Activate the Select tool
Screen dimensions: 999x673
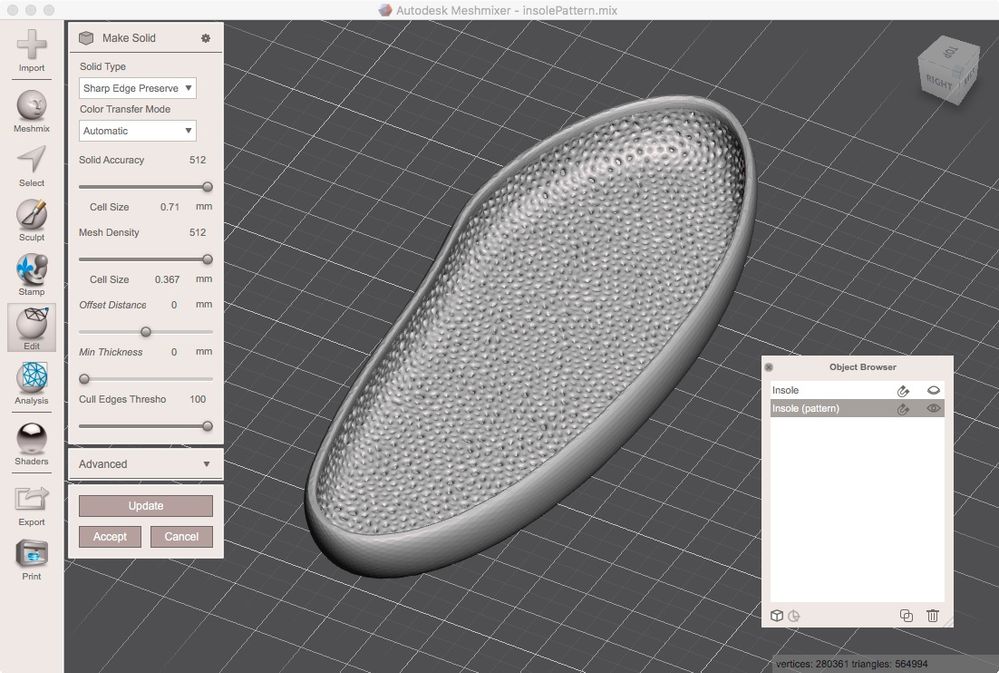tap(31, 166)
